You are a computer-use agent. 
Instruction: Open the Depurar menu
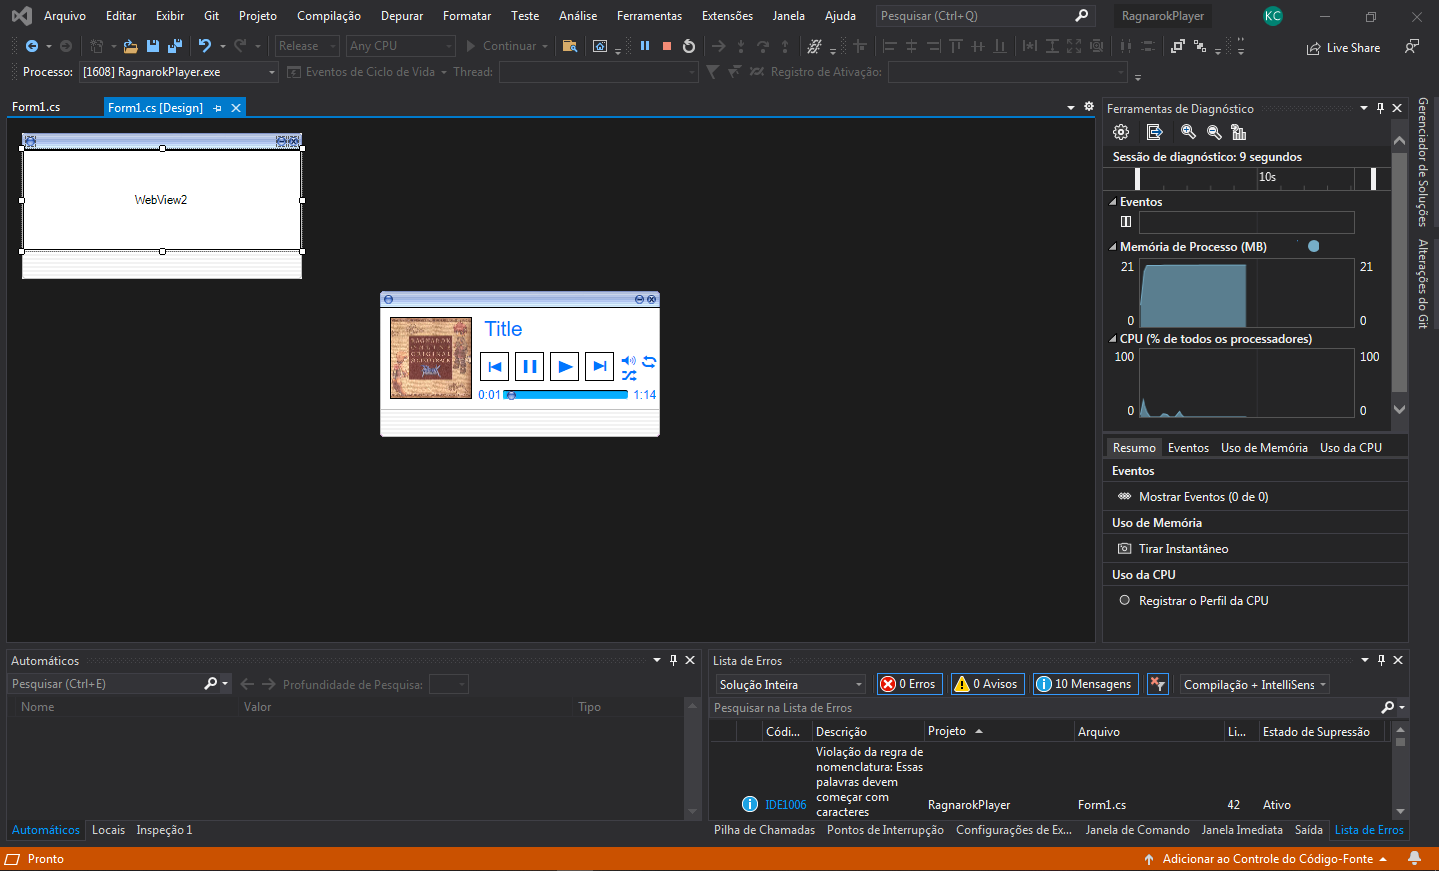coord(401,16)
